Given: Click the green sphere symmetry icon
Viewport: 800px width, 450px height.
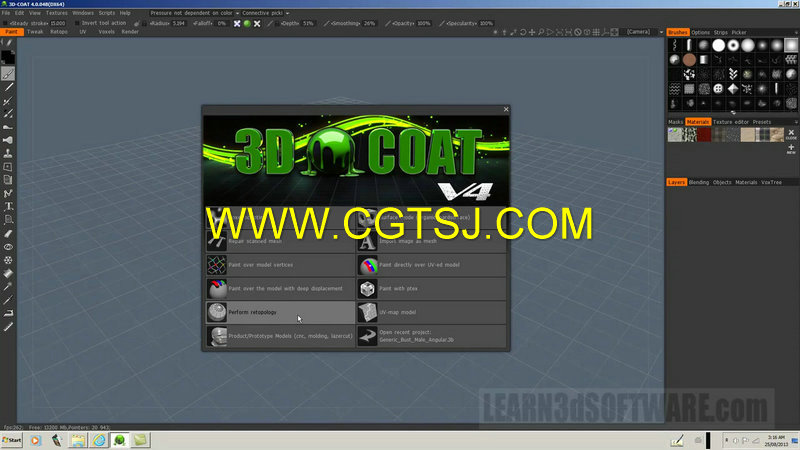Looking at the screenshot, I should click(247, 23).
